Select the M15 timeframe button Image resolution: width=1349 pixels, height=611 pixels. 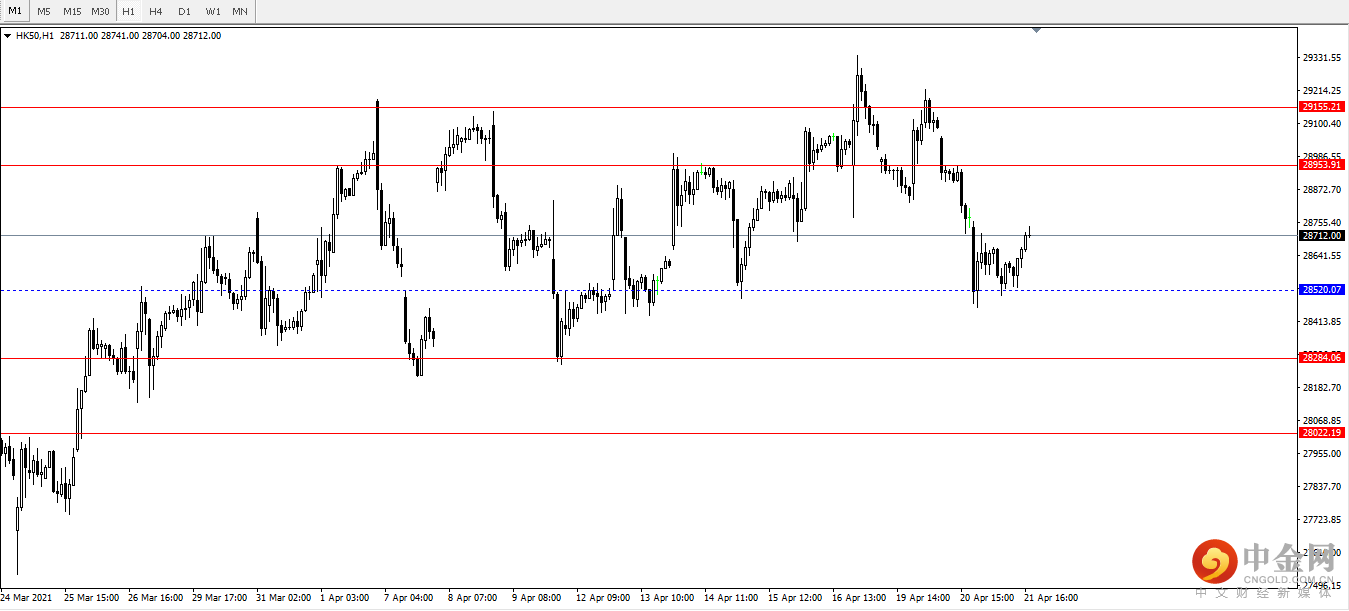(72, 11)
